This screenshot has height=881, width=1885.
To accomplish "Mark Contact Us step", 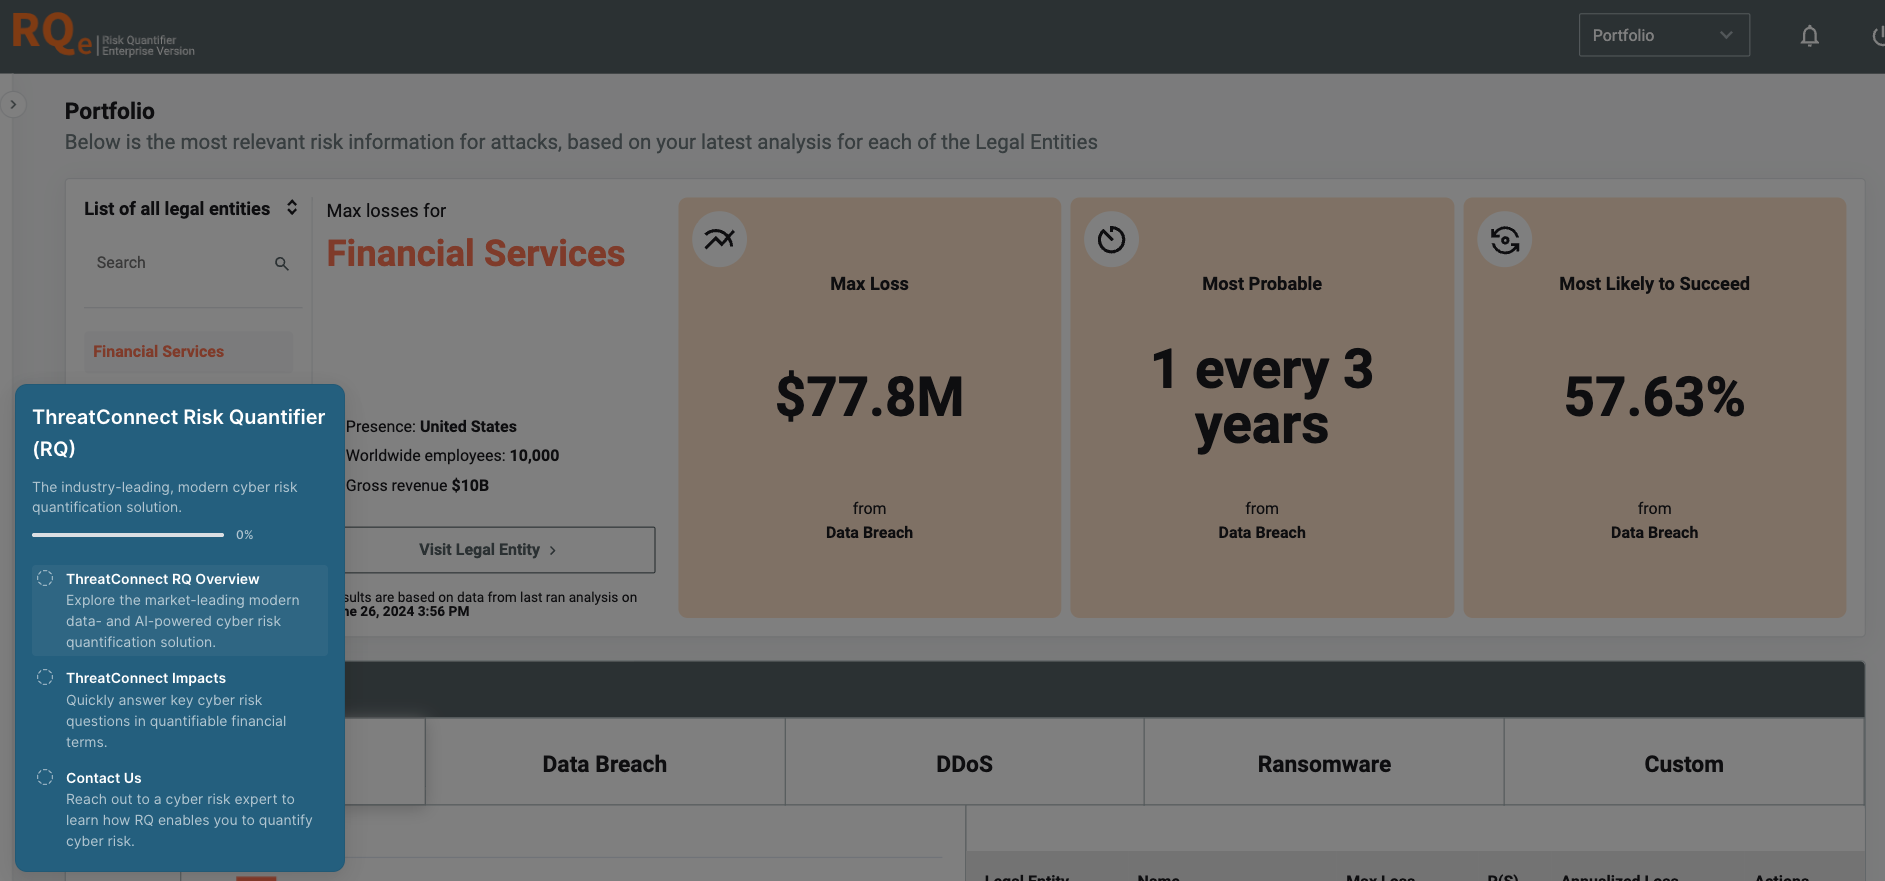I will pos(45,777).
